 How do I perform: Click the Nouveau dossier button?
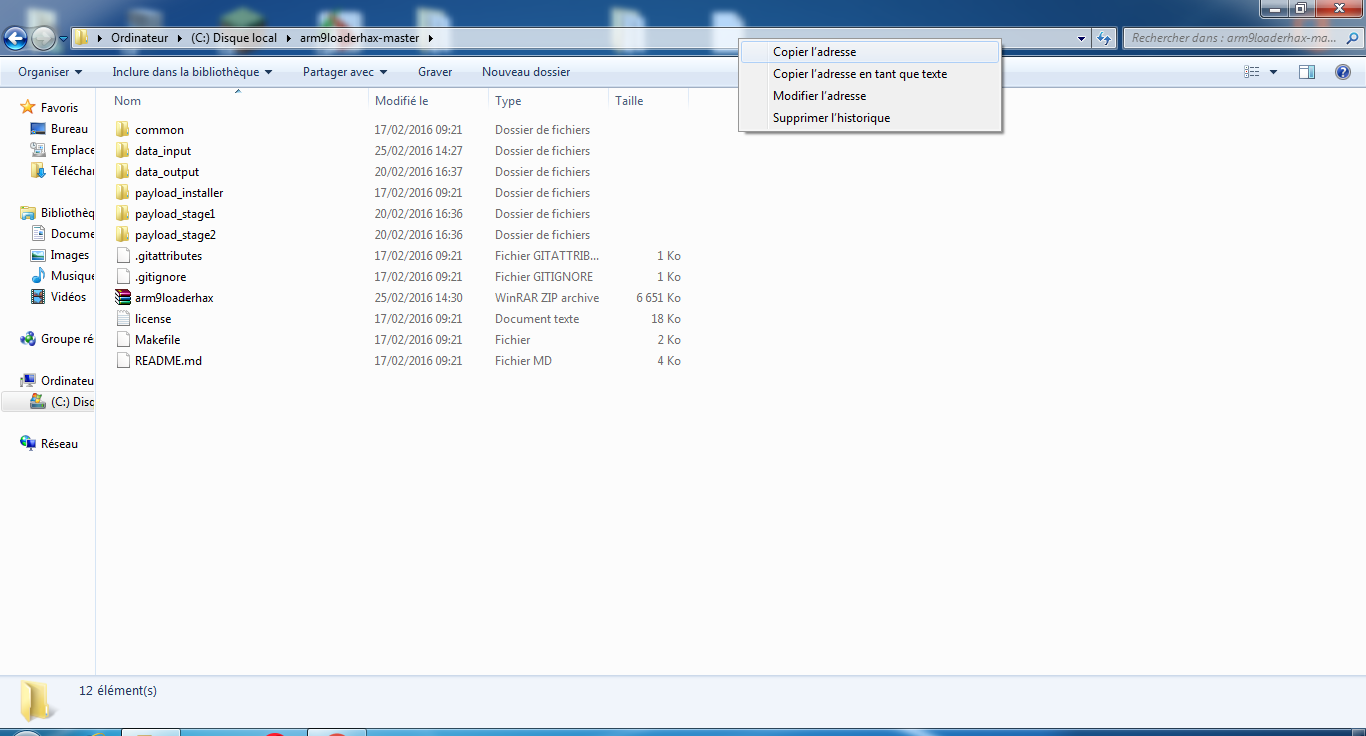click(526, 72)
